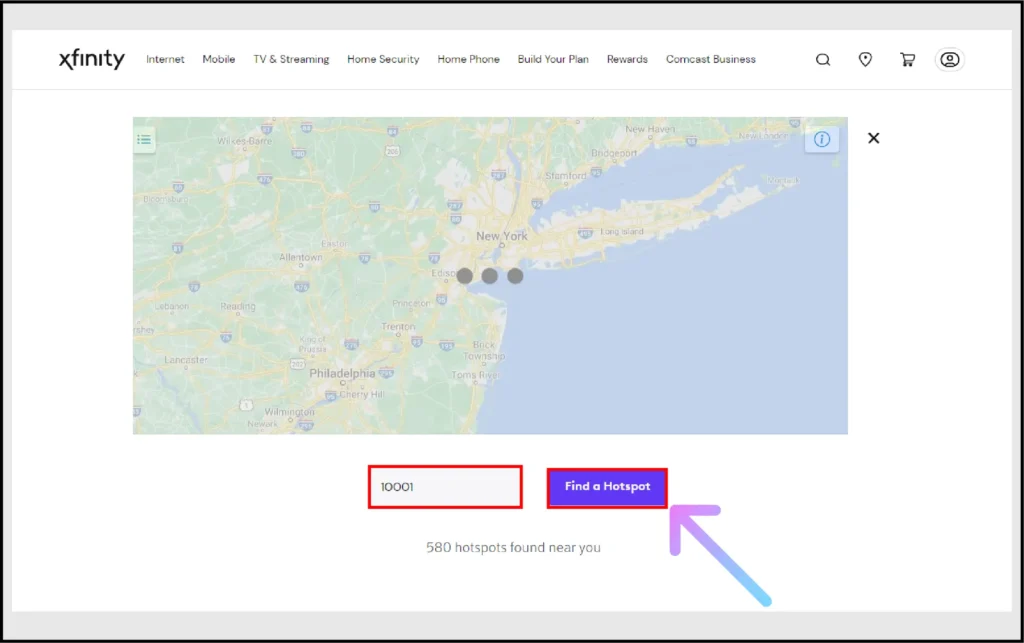Open the account profile icon
Screen dimensions: 1024x643
pos(950,59)
